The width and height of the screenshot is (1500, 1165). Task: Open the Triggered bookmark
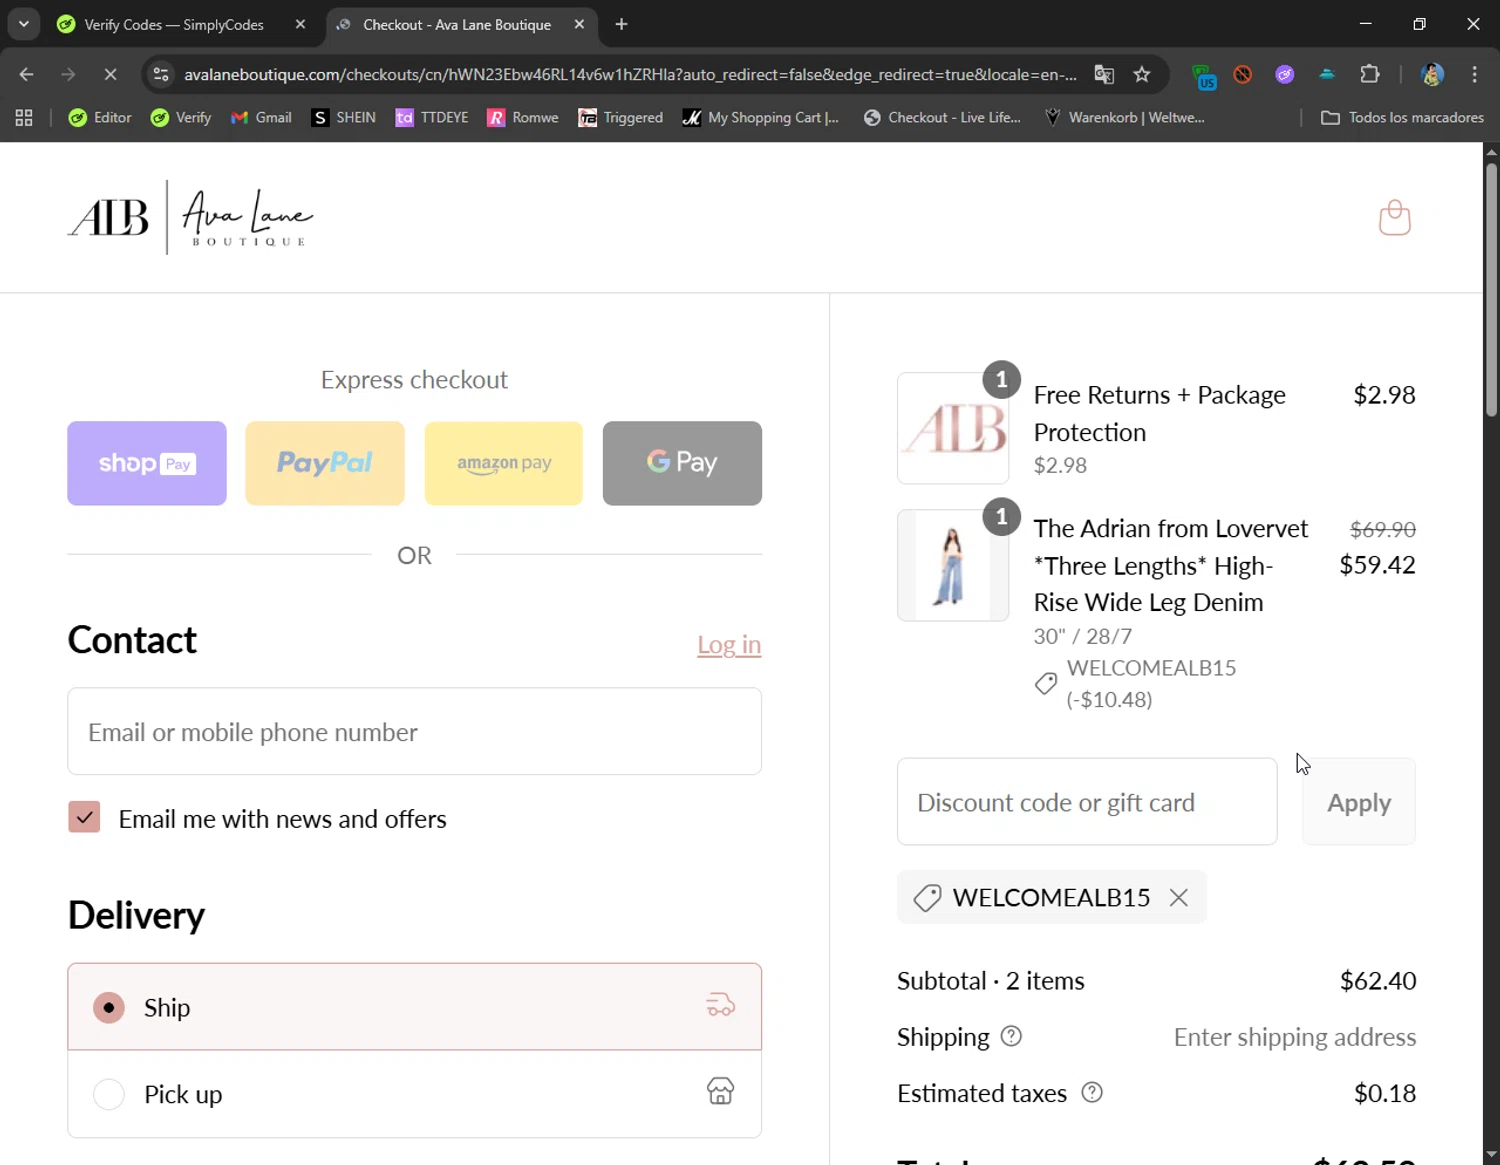[x=621, y=118]
